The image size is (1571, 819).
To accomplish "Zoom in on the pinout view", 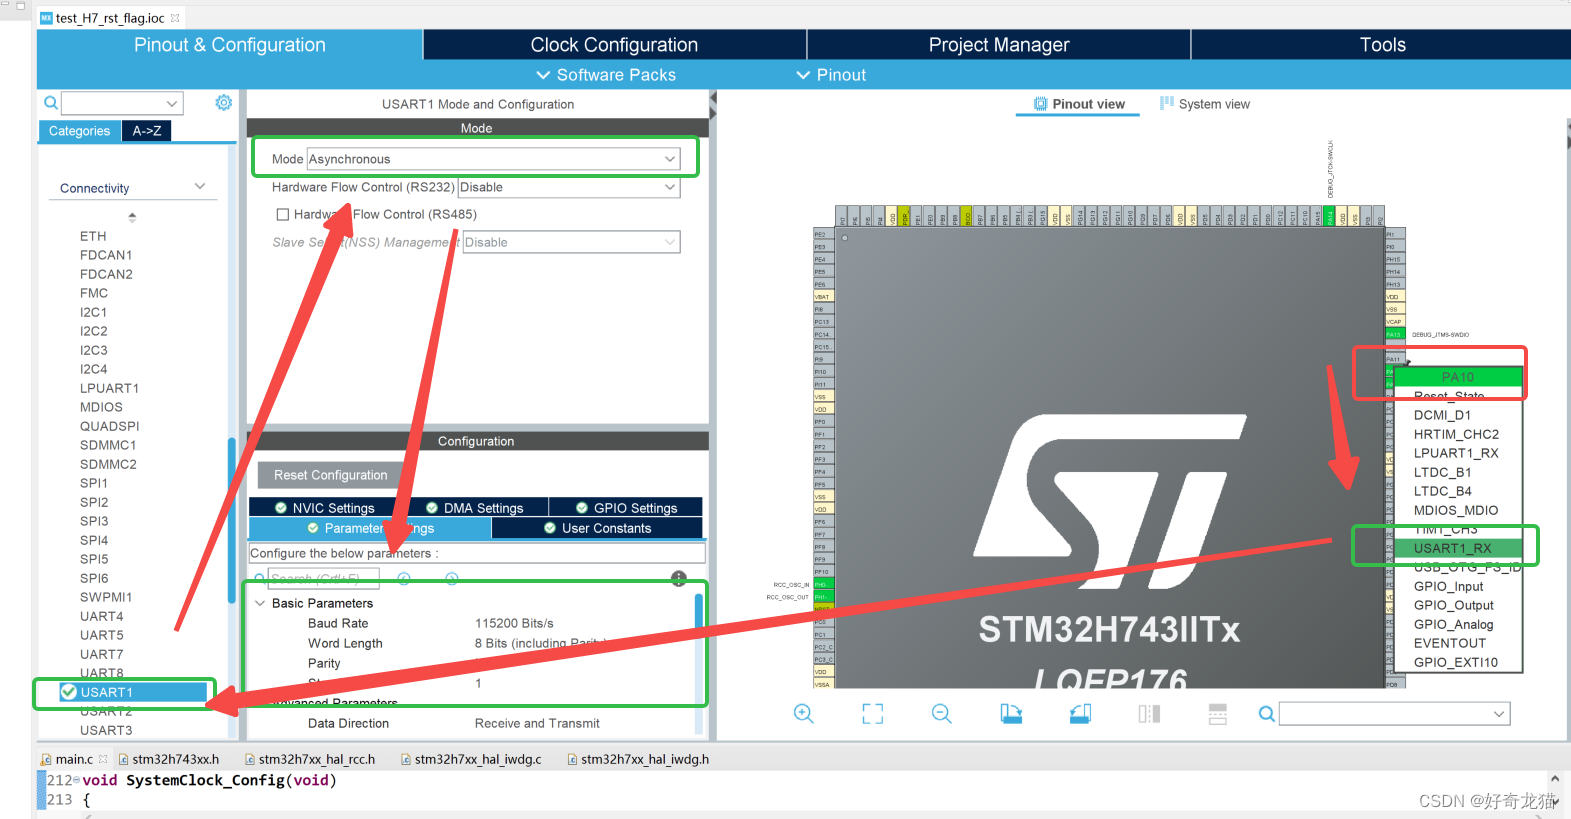I will [804, 713].
